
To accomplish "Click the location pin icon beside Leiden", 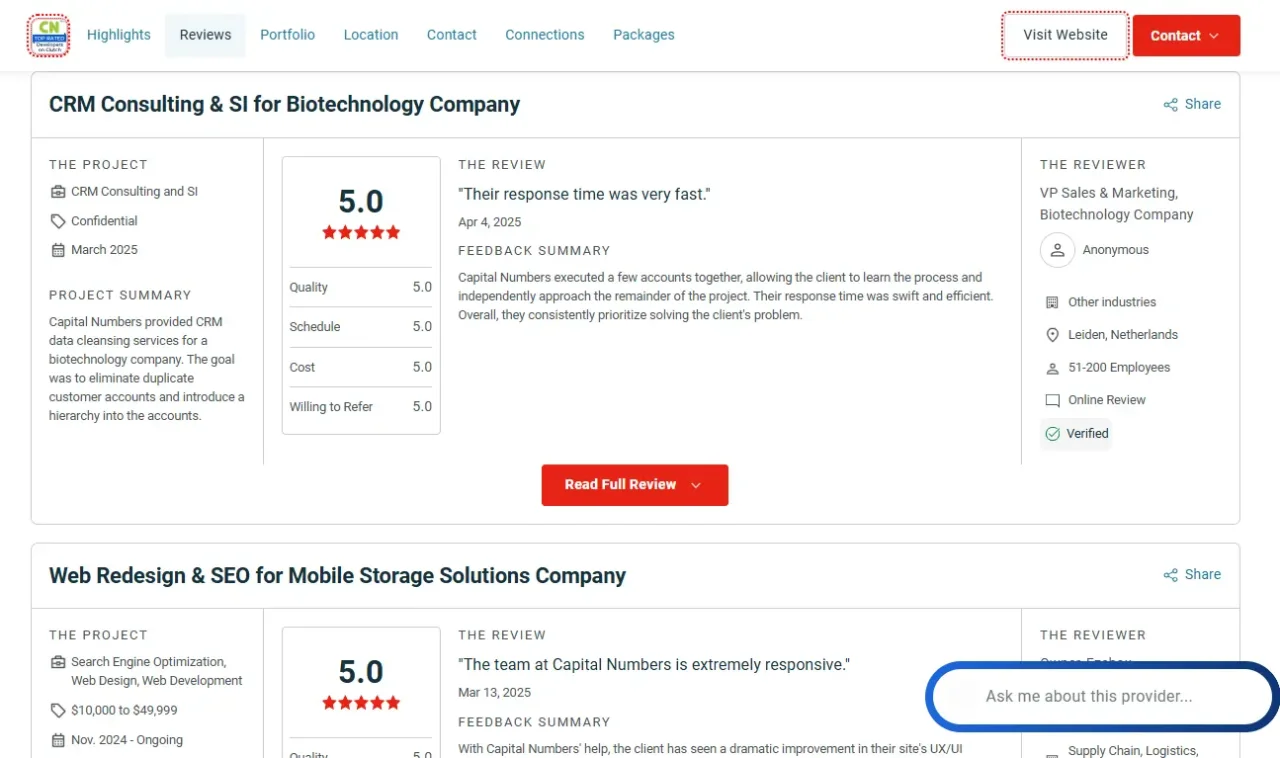I will pyautogui.click(x=1052, y=335).
